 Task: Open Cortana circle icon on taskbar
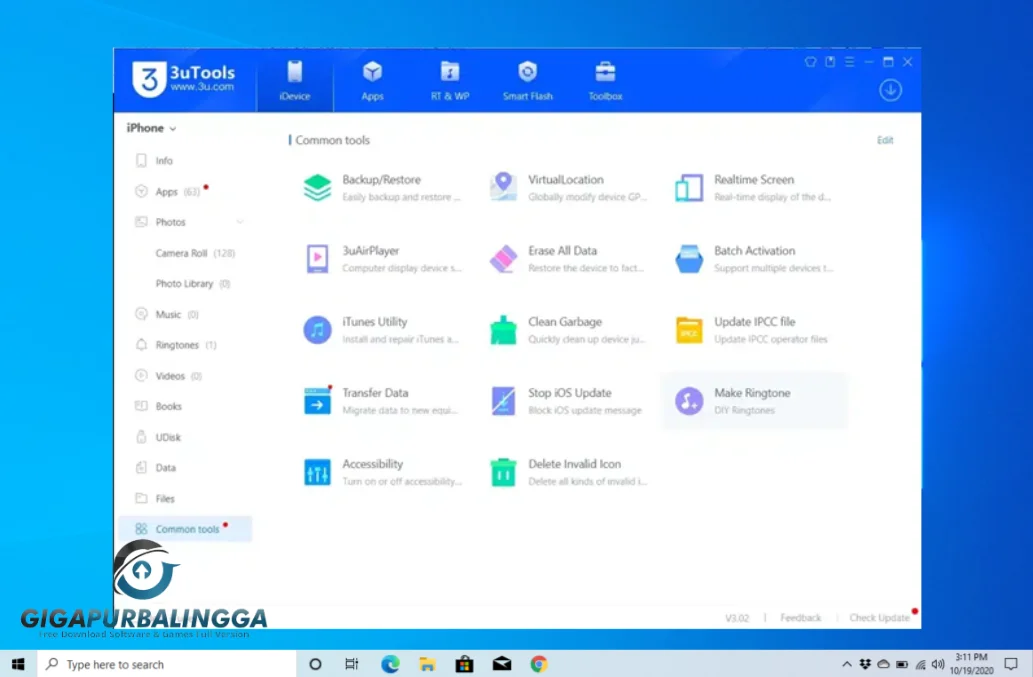tap(315, 664)
